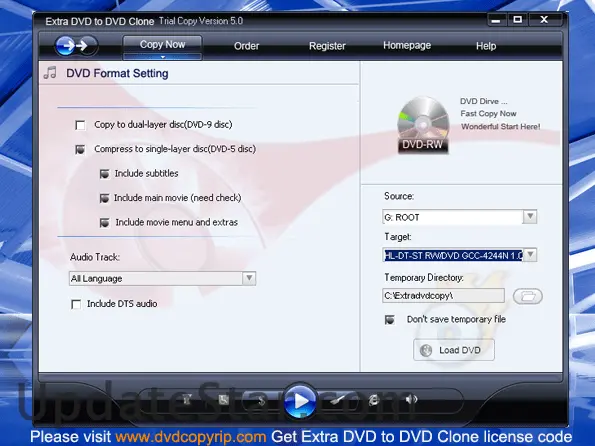Click the 'Fast Copy Now' text

[x=488, y=113]
